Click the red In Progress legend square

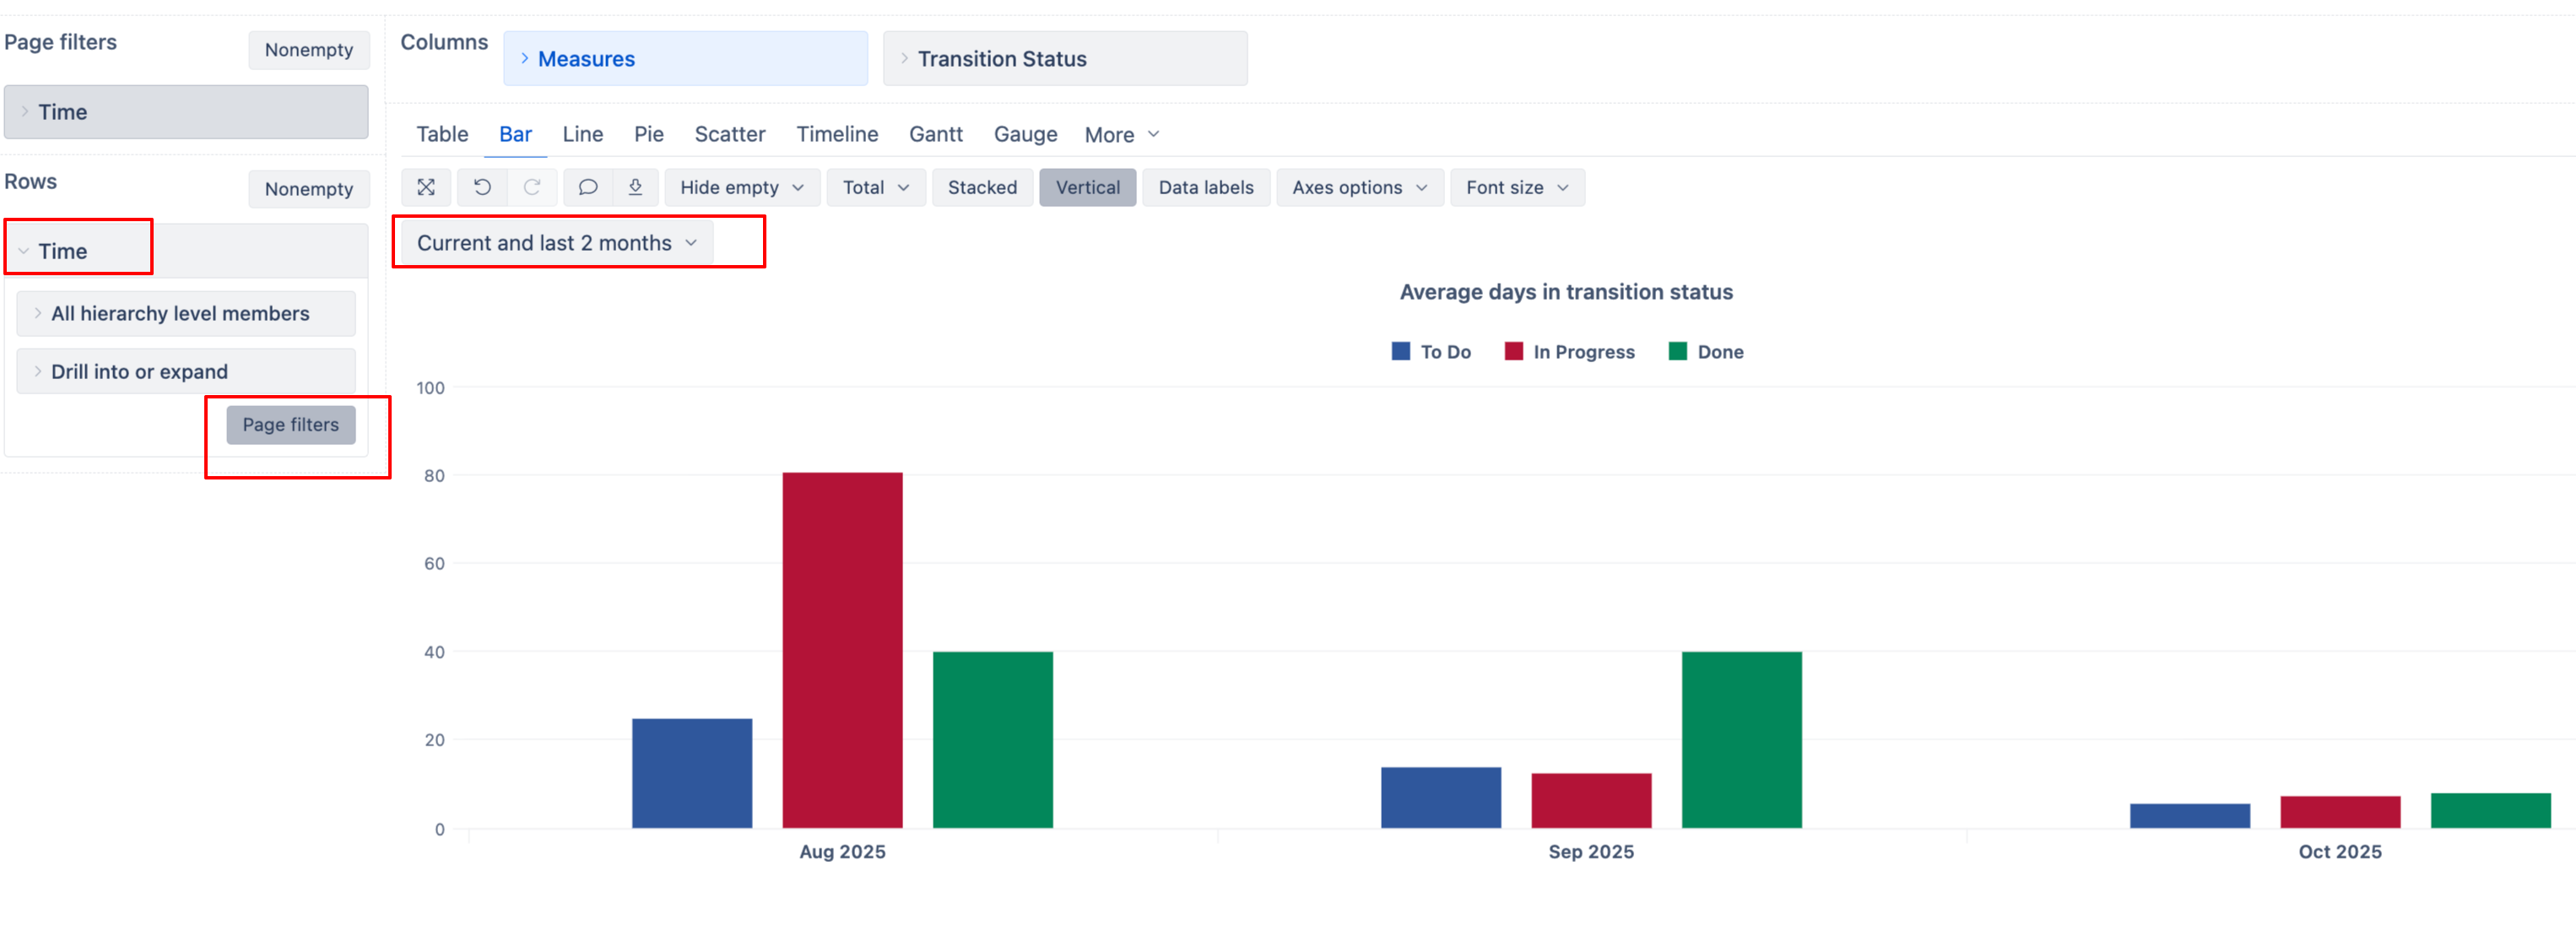1513,351
